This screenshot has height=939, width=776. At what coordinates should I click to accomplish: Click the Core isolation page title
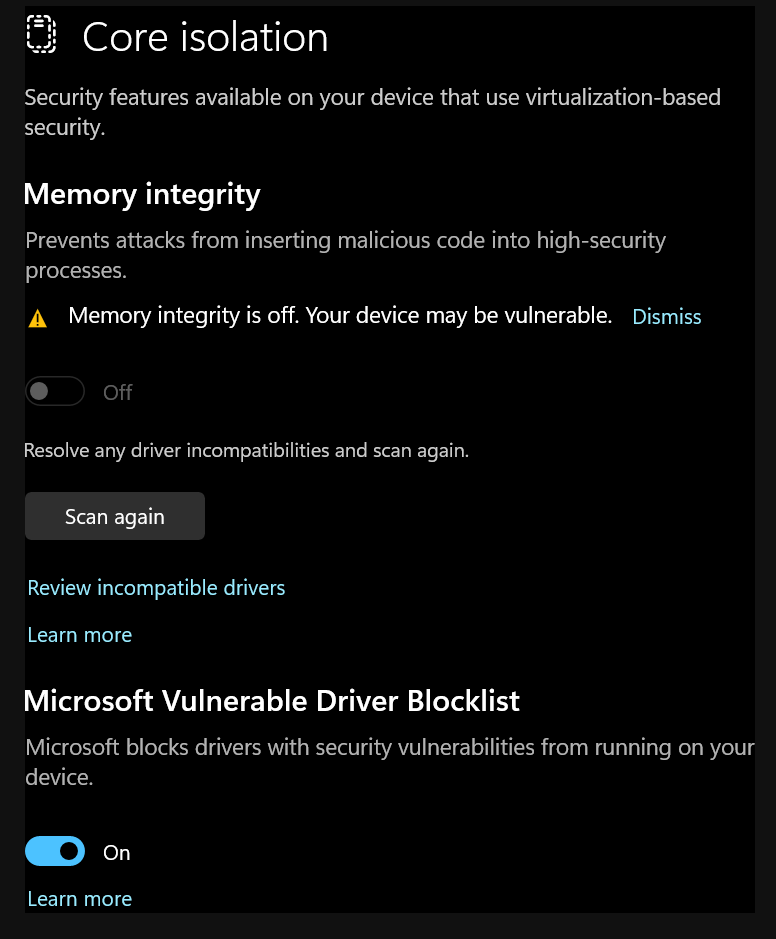coord(205,38)
